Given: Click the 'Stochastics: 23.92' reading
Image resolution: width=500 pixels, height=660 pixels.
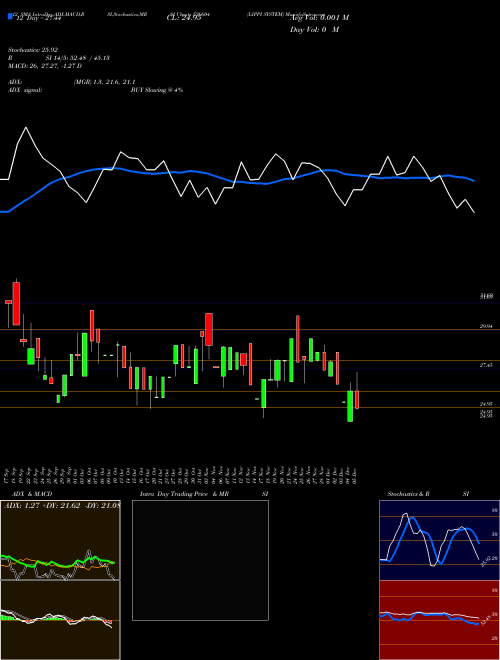Looking at the screenshot, I should point(33,50).
